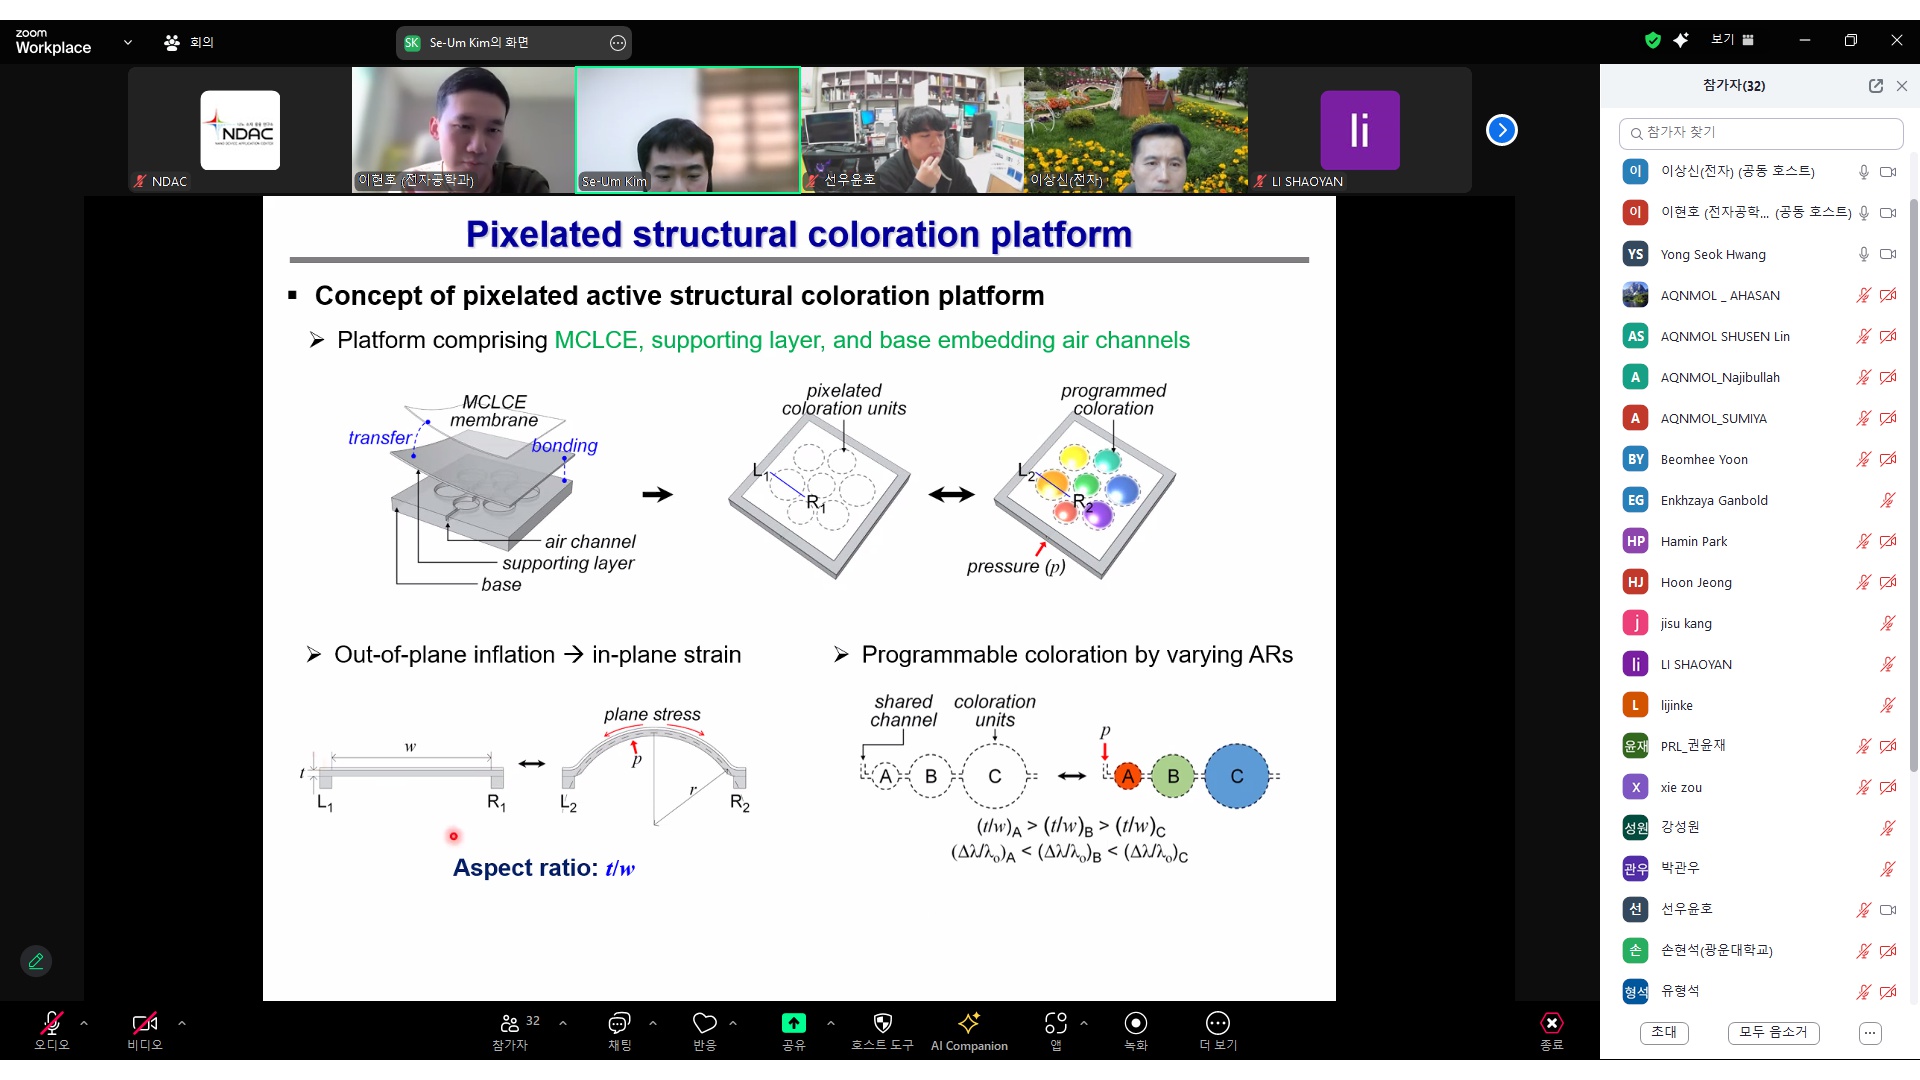
Task: Open the view (보기) menu
Action: click(1733, 40)
